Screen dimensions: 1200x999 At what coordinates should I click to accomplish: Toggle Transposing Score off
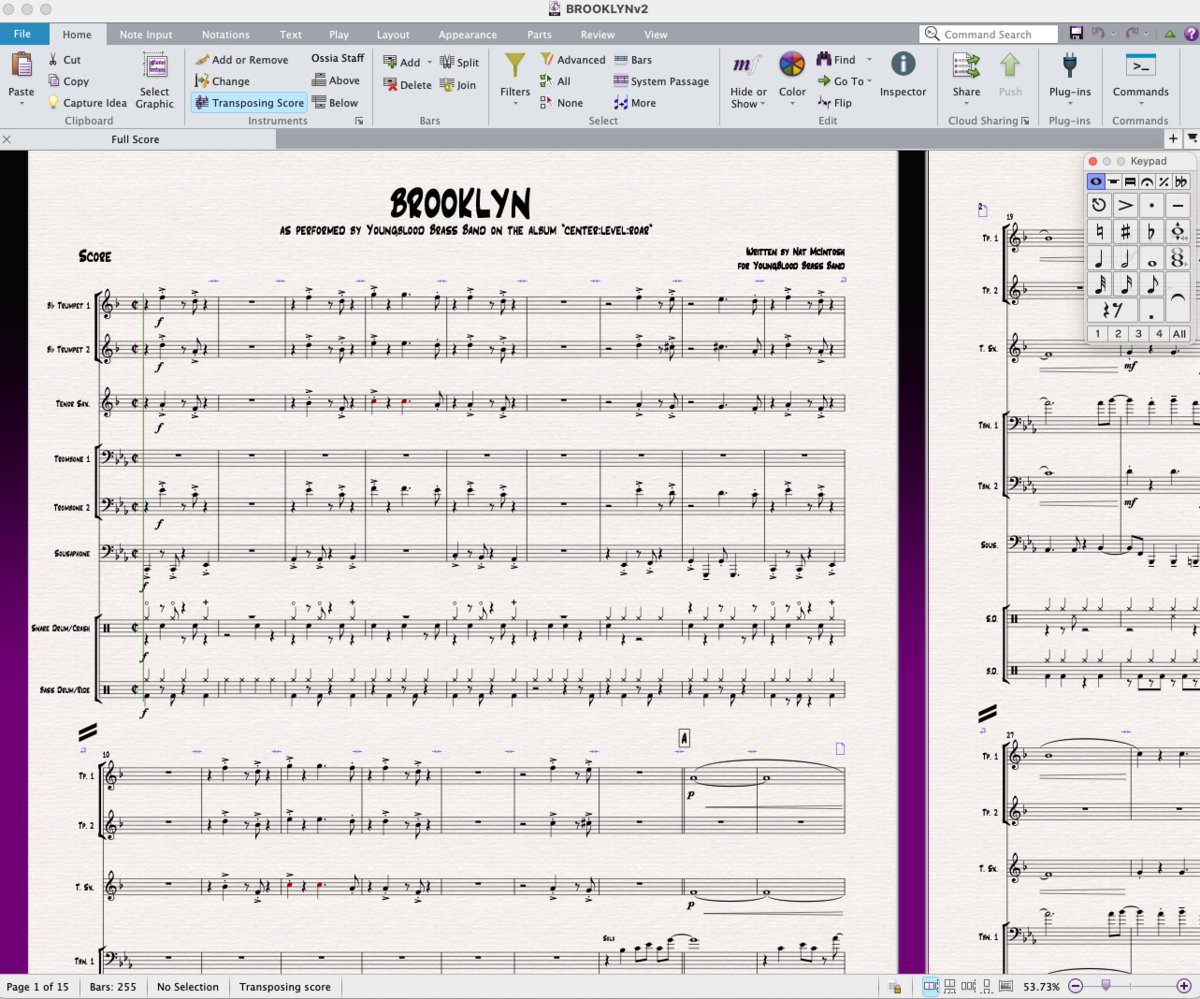coord(248,102)
